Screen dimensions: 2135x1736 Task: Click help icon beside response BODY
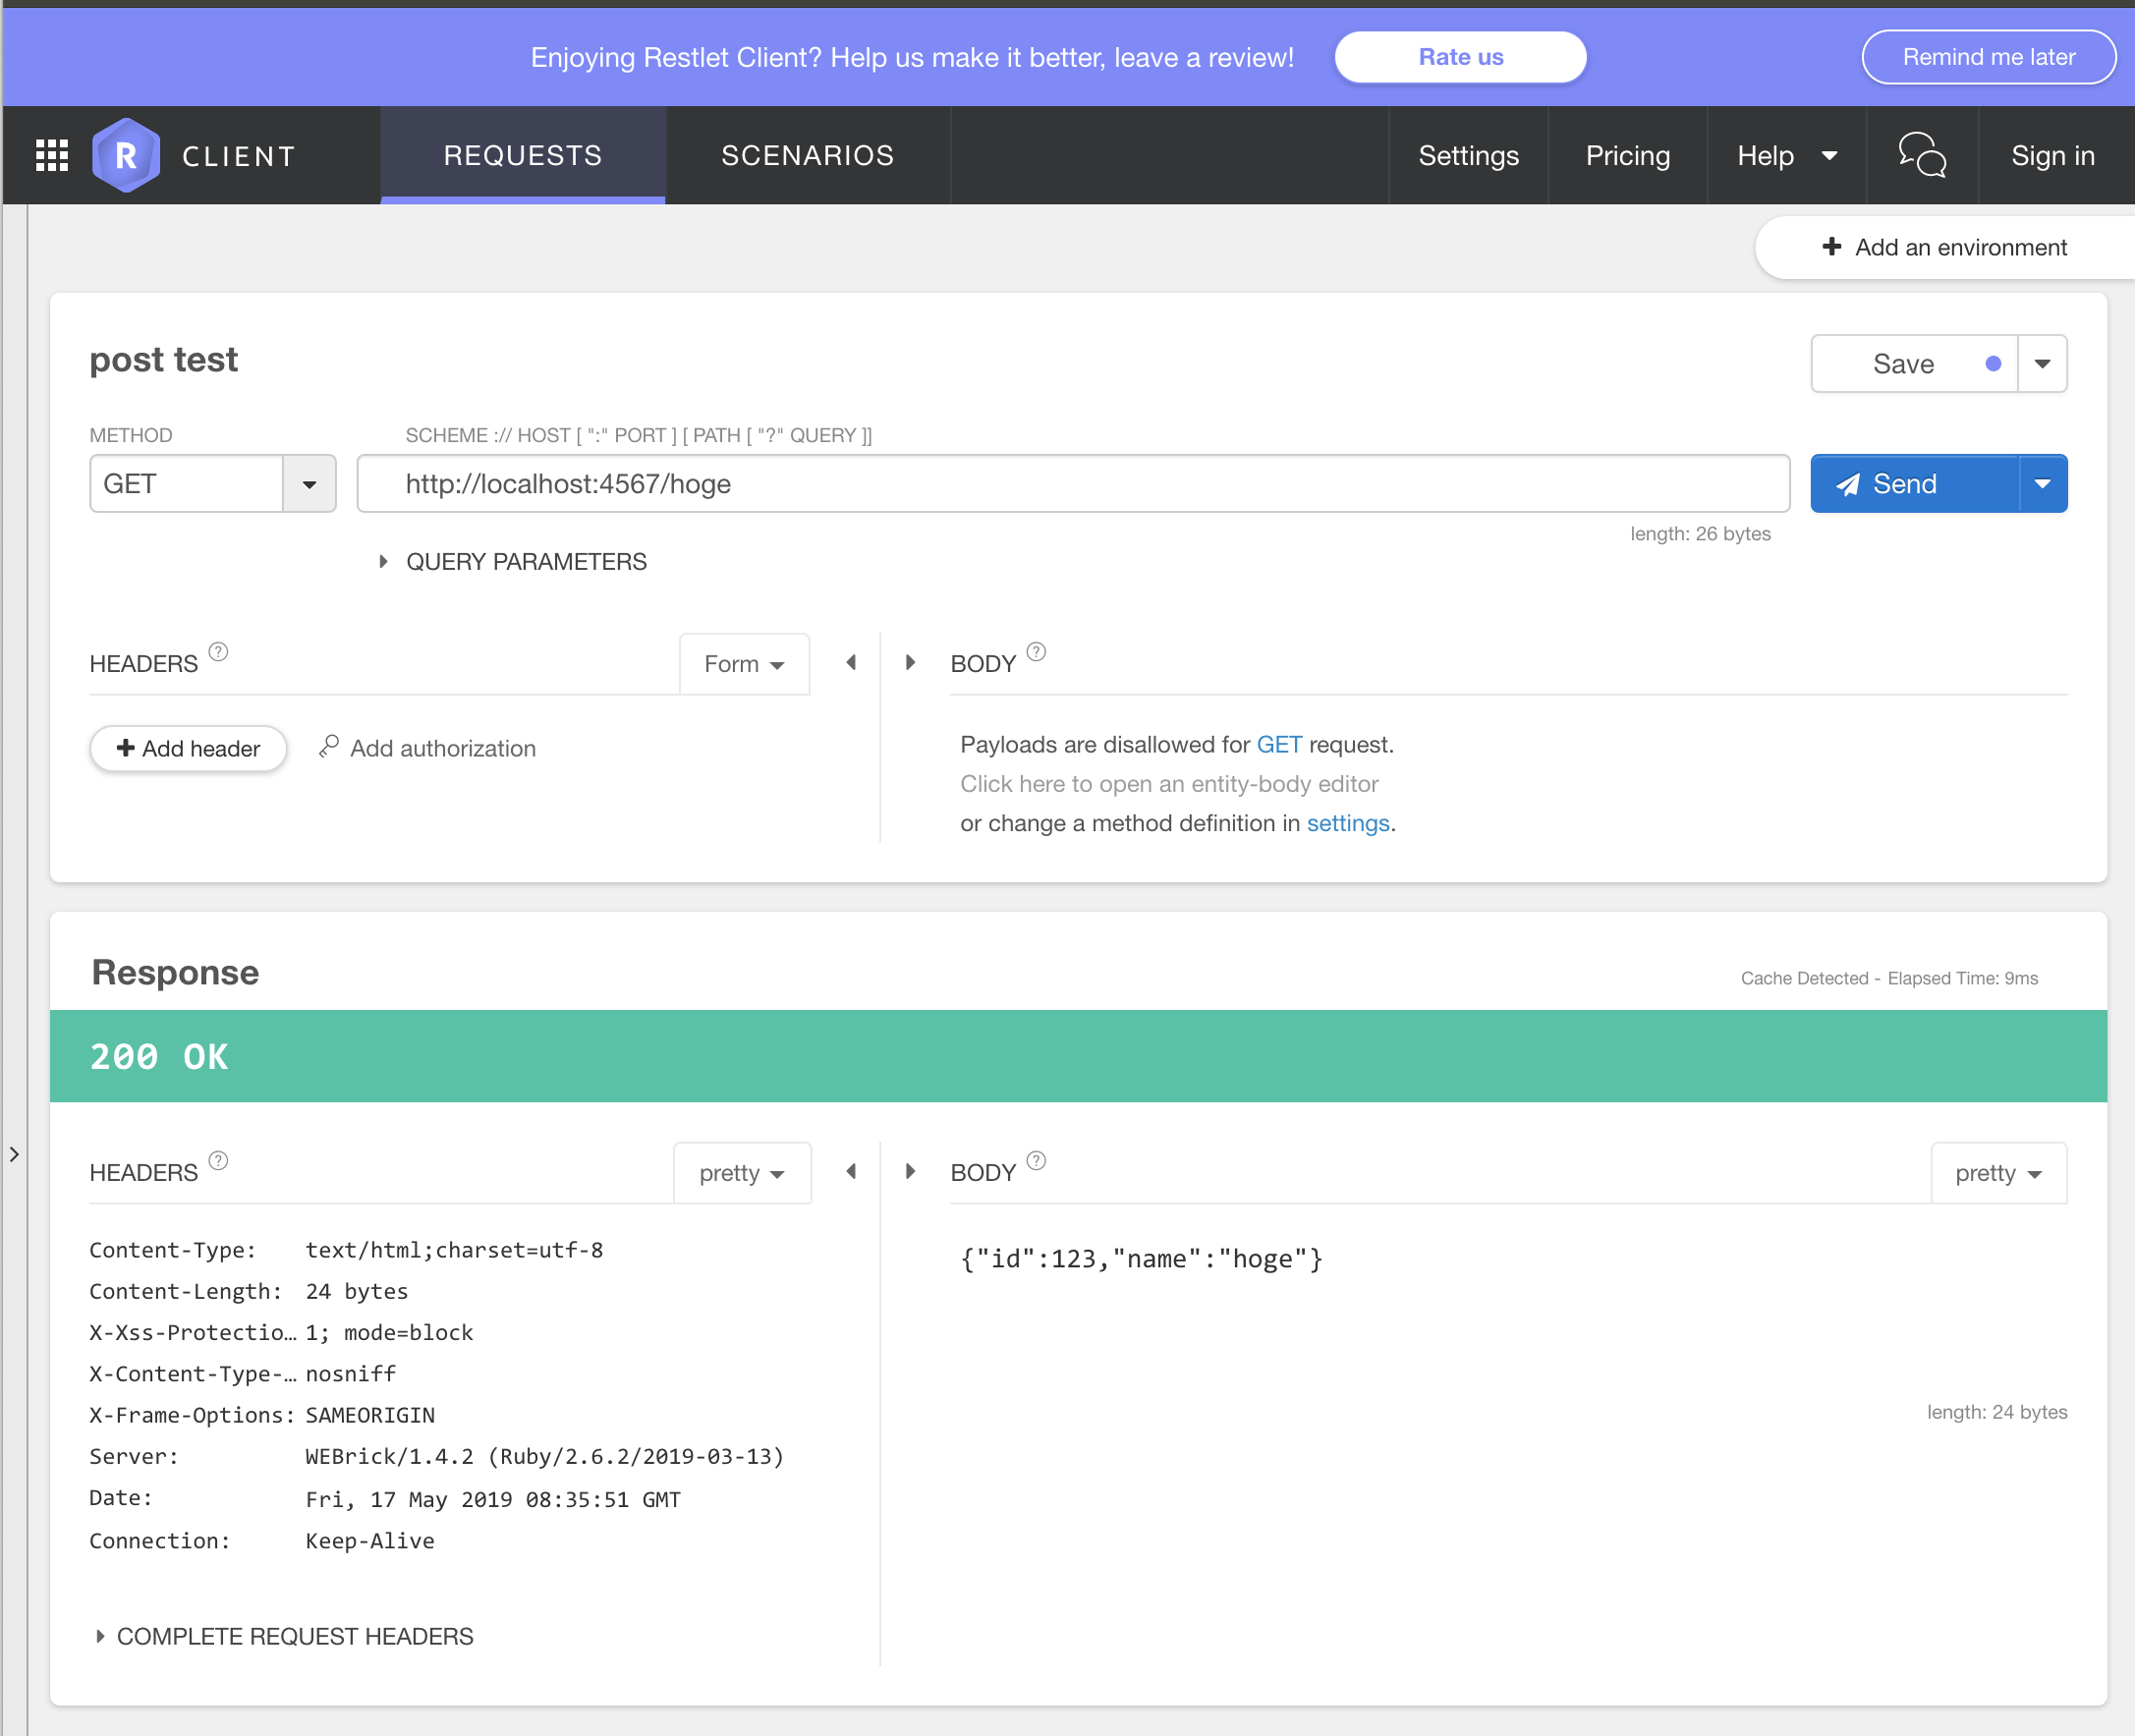(x=1036, y=1161)
